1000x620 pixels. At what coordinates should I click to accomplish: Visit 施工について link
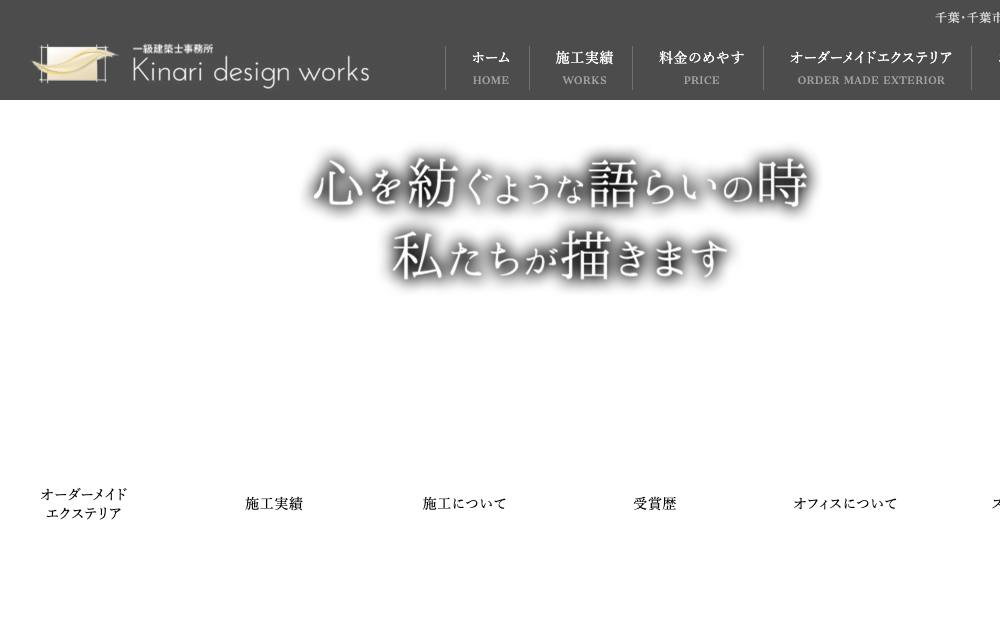tap(464, 503)
